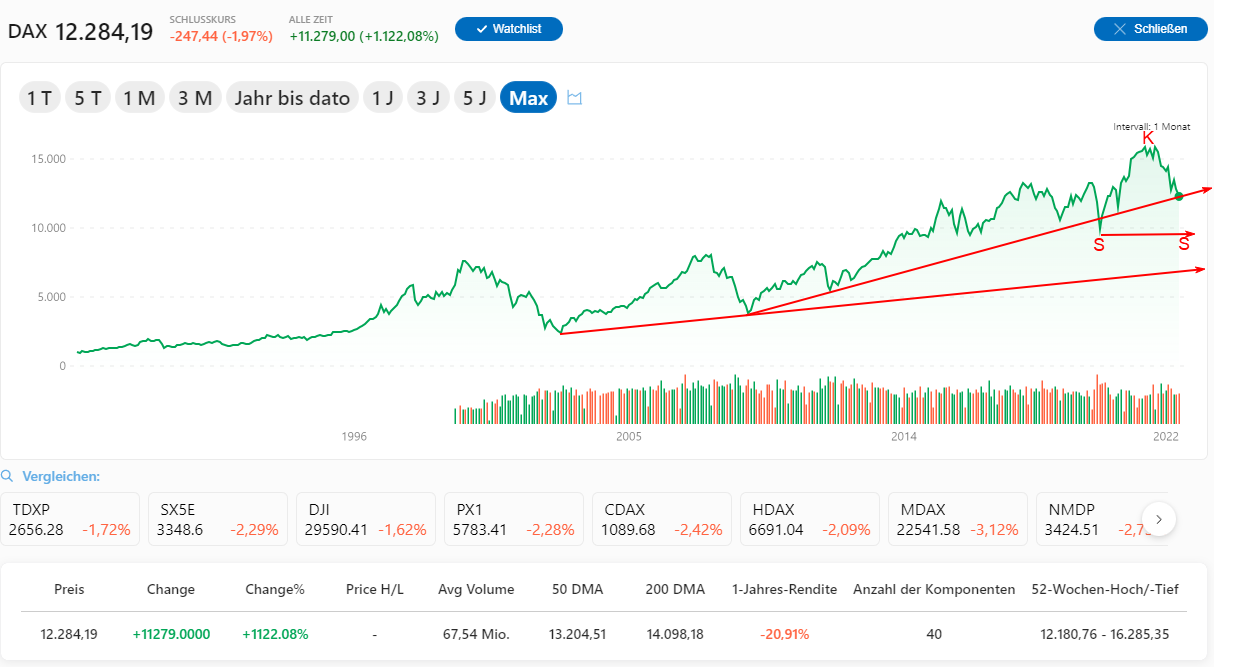Show the 5 J chart range

point(474,98)
